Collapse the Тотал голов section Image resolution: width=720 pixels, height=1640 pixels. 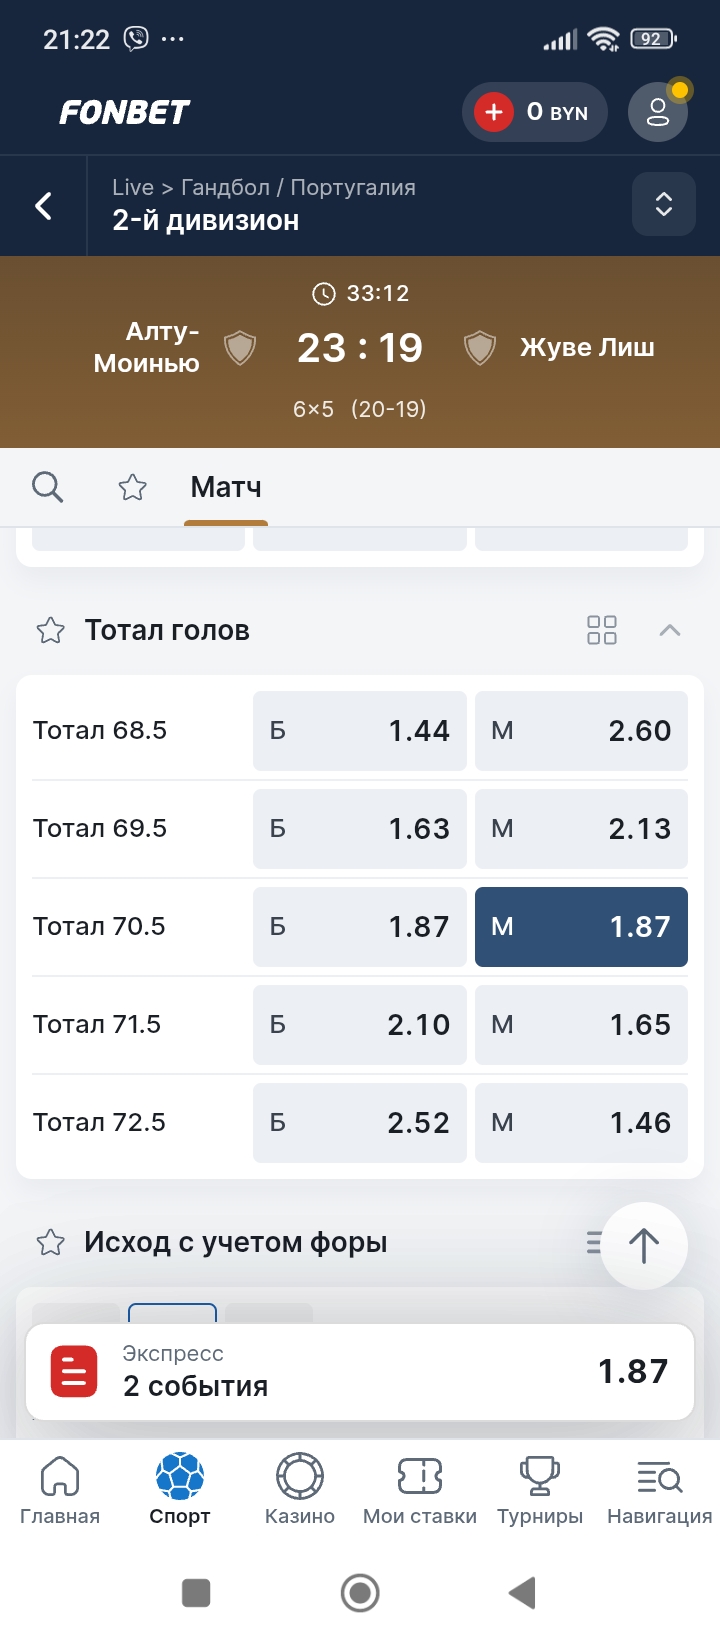coord(670,630)
